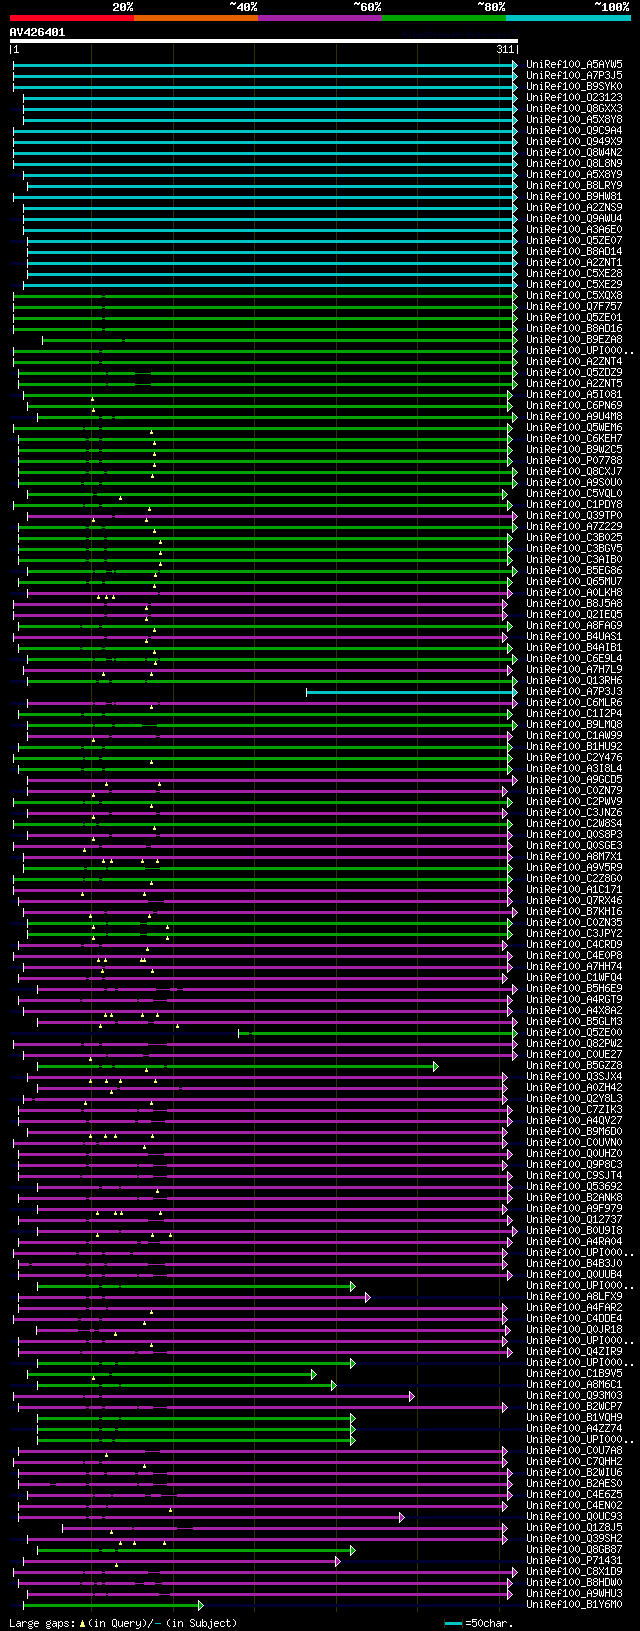Select the UniRef100_A3A6E0 label
The width and height of the screenshot is (640, 1631).
pos(574,229)
